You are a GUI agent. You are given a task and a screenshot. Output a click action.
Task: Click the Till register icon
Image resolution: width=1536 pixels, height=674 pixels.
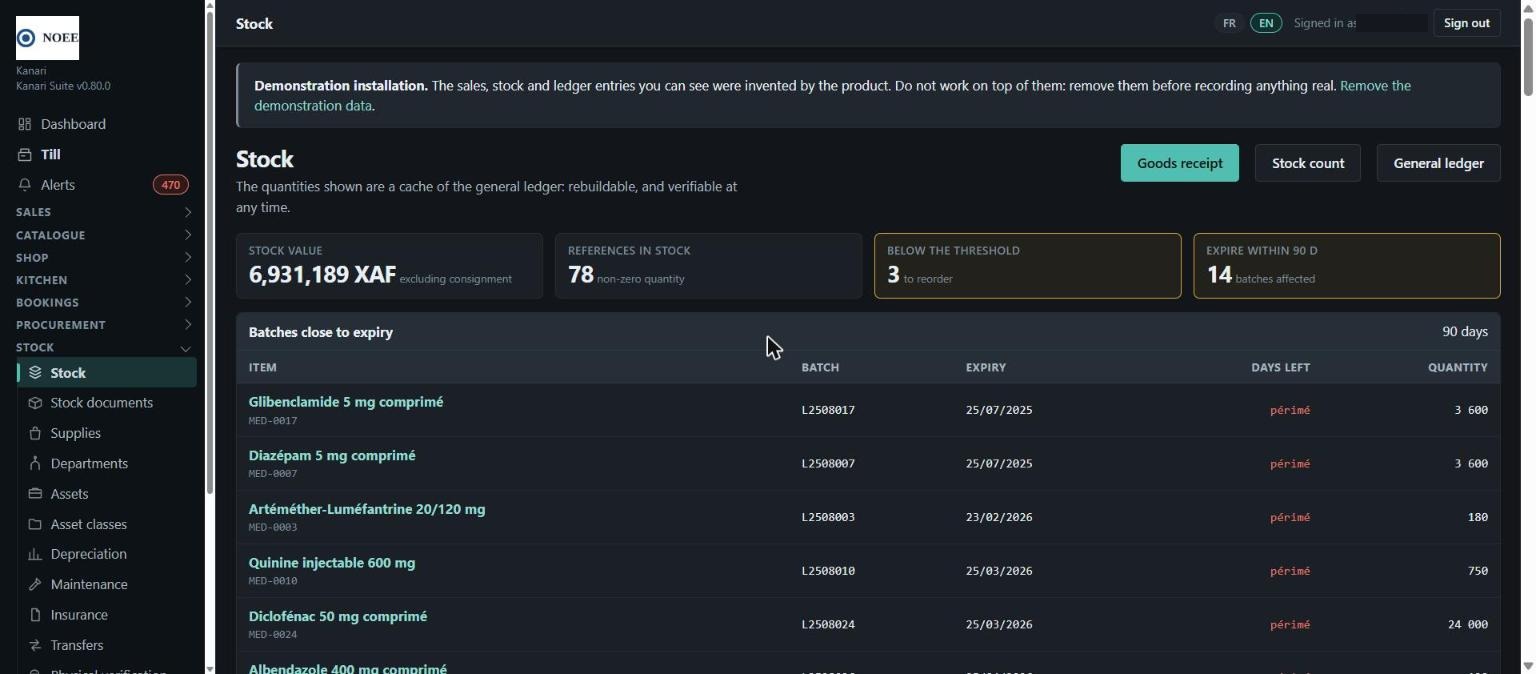click(x=25, y=154)
